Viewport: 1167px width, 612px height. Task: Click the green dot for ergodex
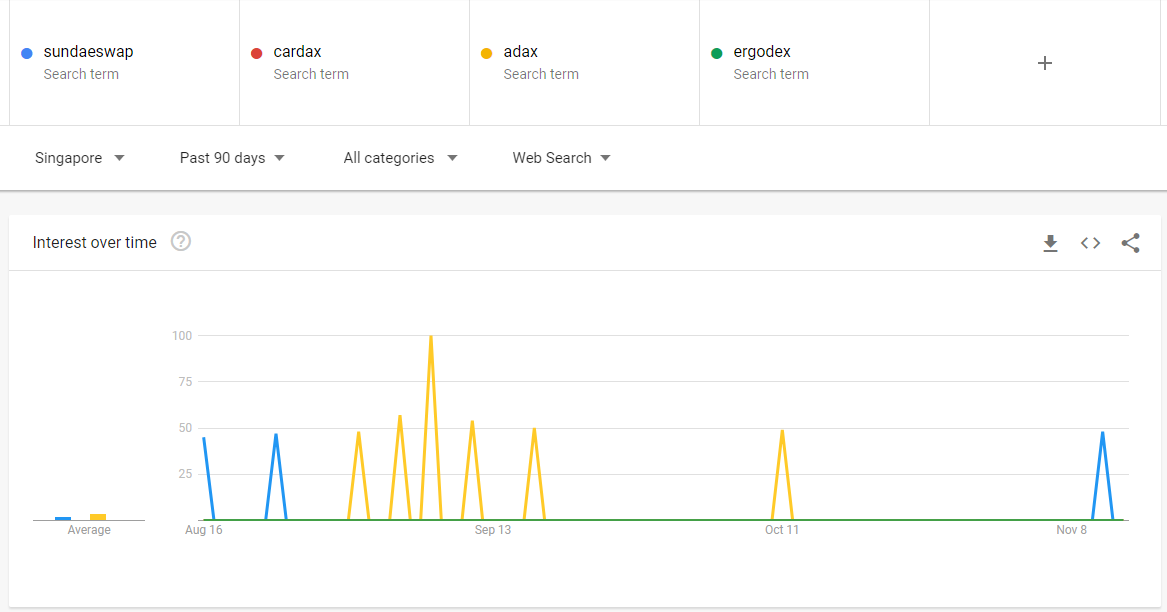tap(717, 53)
